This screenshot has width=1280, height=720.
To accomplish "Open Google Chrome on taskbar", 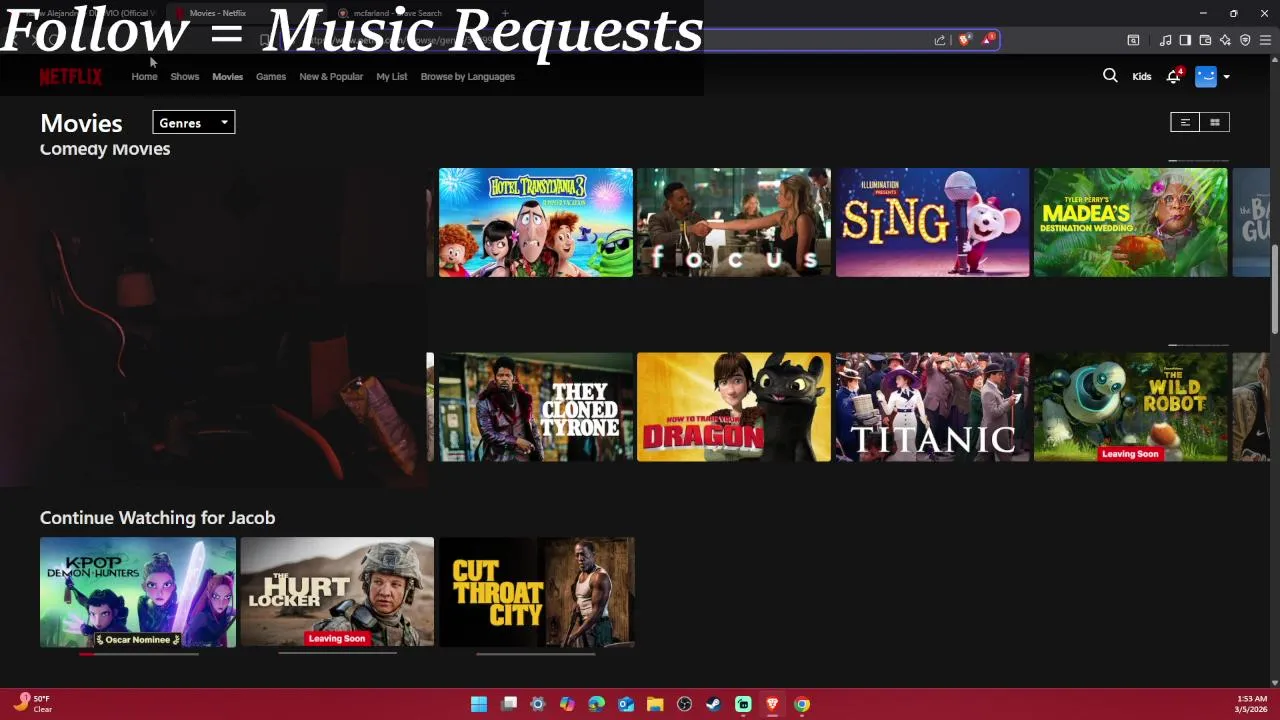I will pos(802,704).
